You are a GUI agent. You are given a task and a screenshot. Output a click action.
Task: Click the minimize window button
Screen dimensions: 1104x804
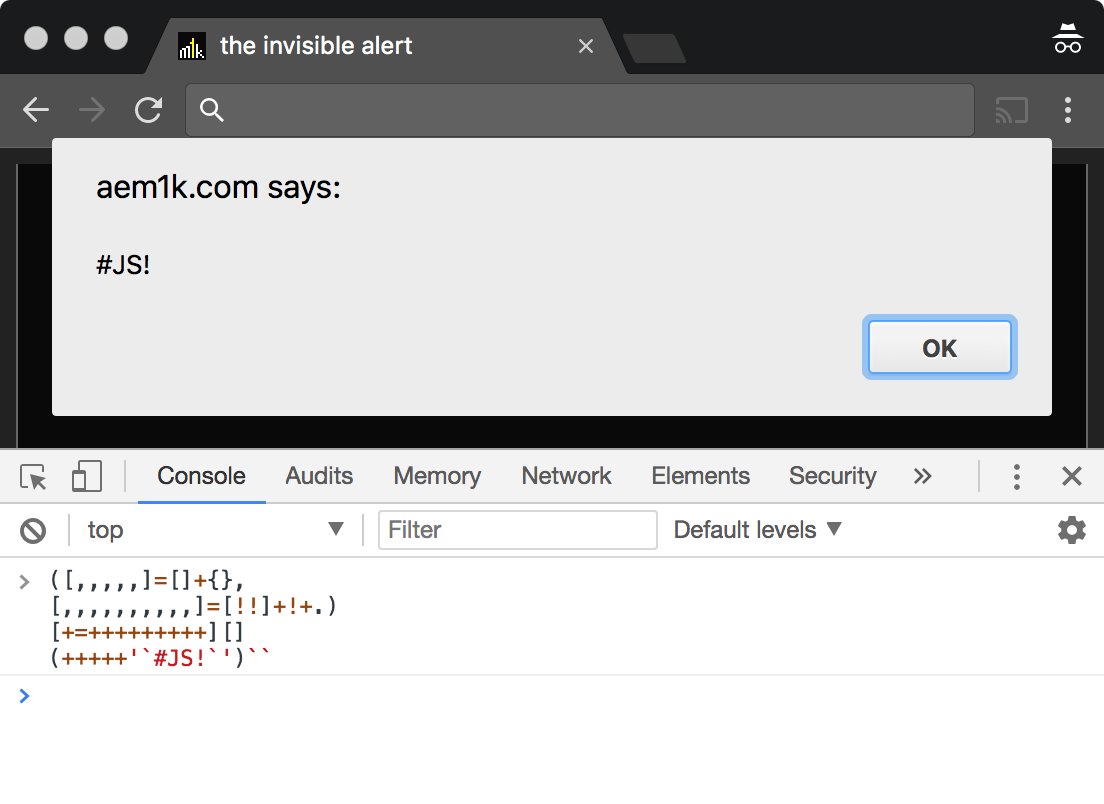point(76,38)
